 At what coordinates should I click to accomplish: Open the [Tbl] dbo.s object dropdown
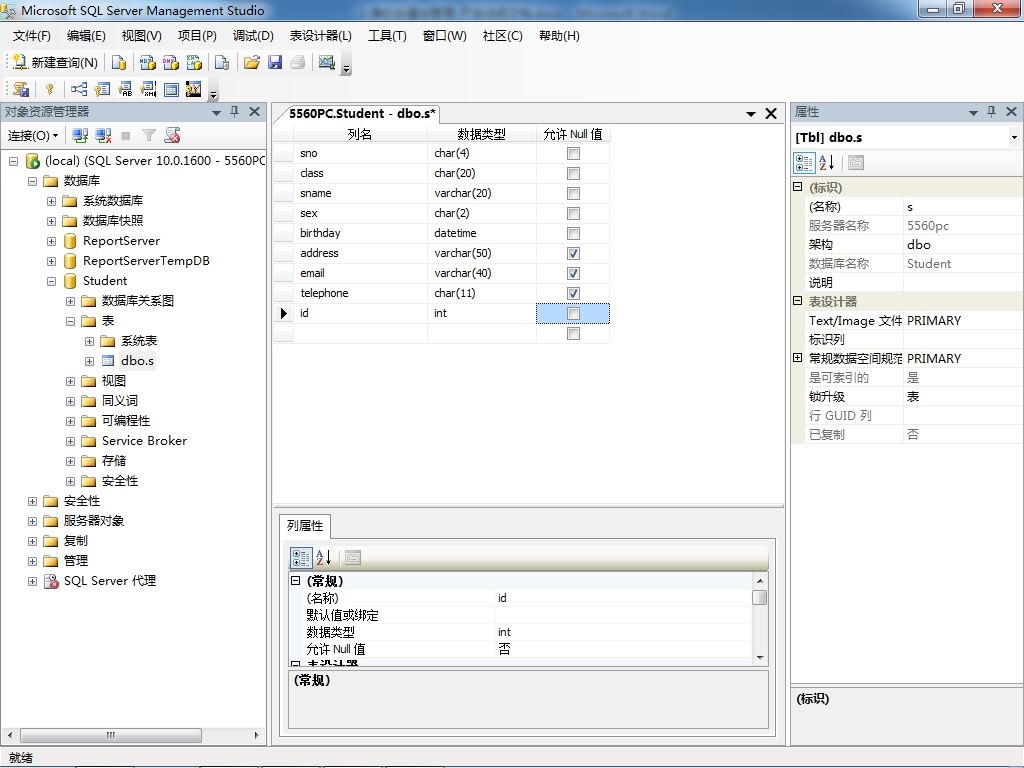tap(1014, 138)
